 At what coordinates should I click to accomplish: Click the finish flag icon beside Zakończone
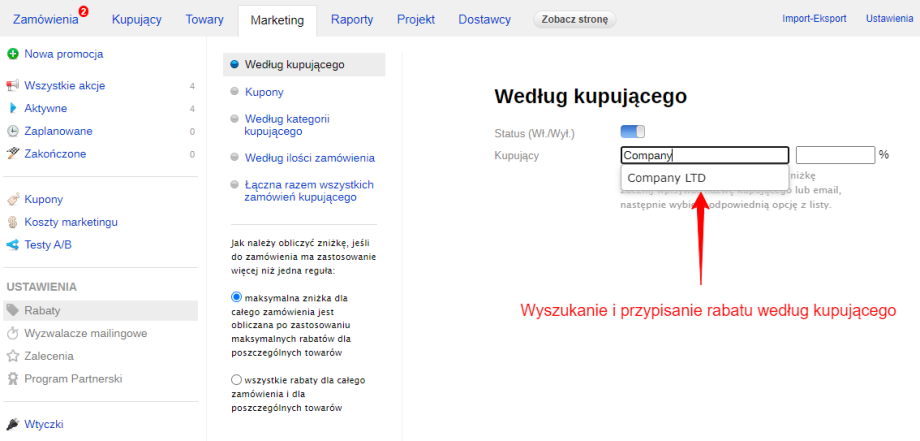[x=13, y=154]
